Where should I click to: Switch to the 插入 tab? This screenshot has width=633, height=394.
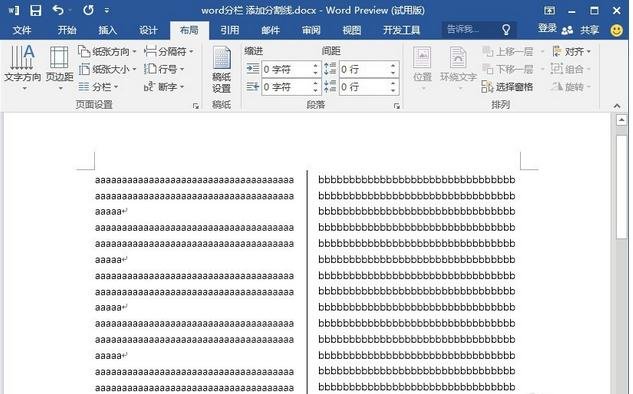(107, 30)
